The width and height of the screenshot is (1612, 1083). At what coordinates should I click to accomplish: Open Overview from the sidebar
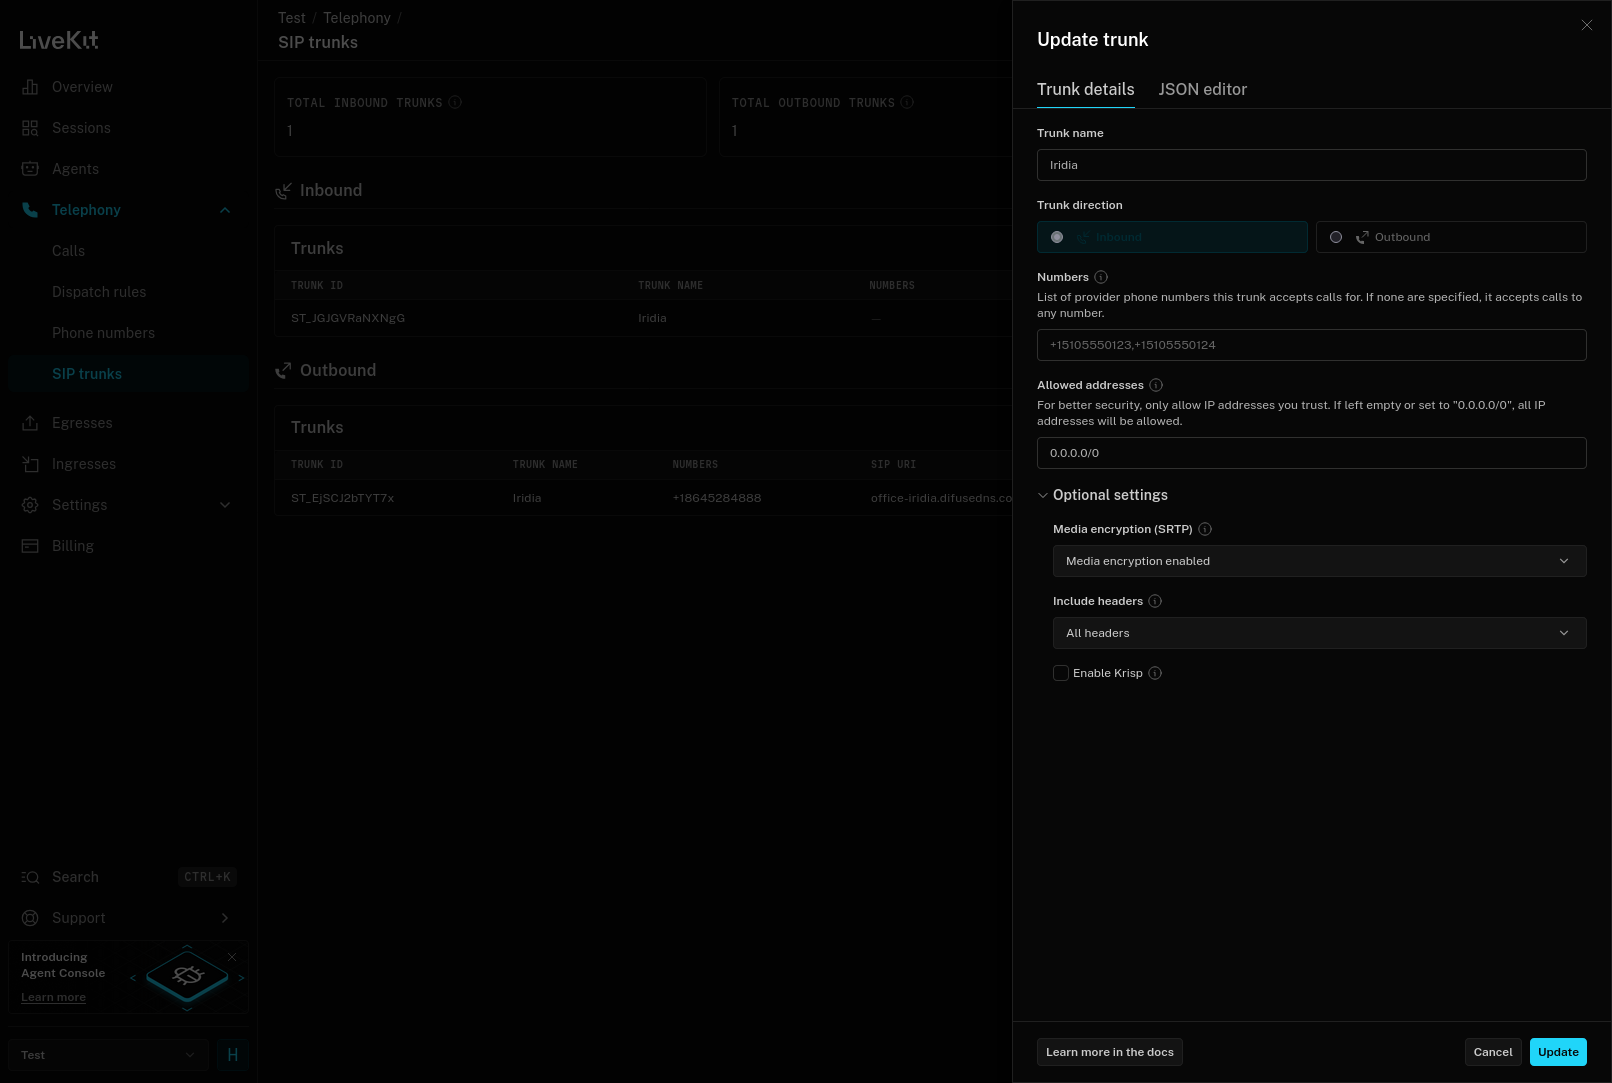pos(82,87)
